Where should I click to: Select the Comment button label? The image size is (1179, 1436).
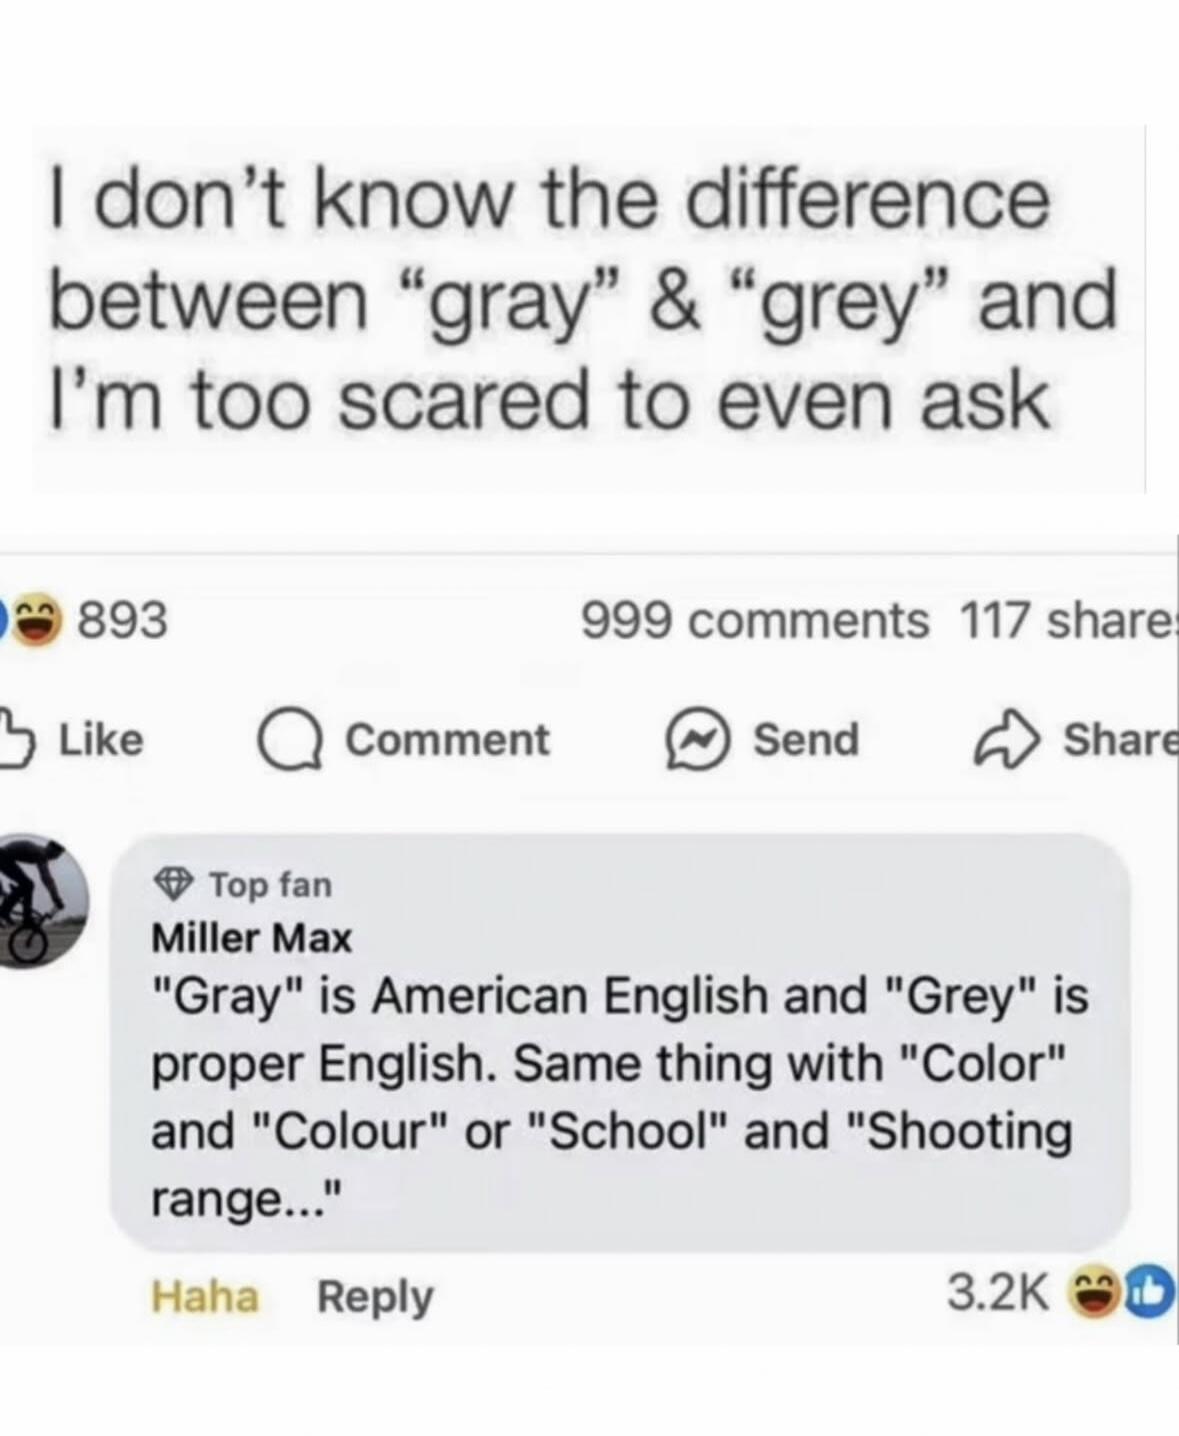point(448,740)
